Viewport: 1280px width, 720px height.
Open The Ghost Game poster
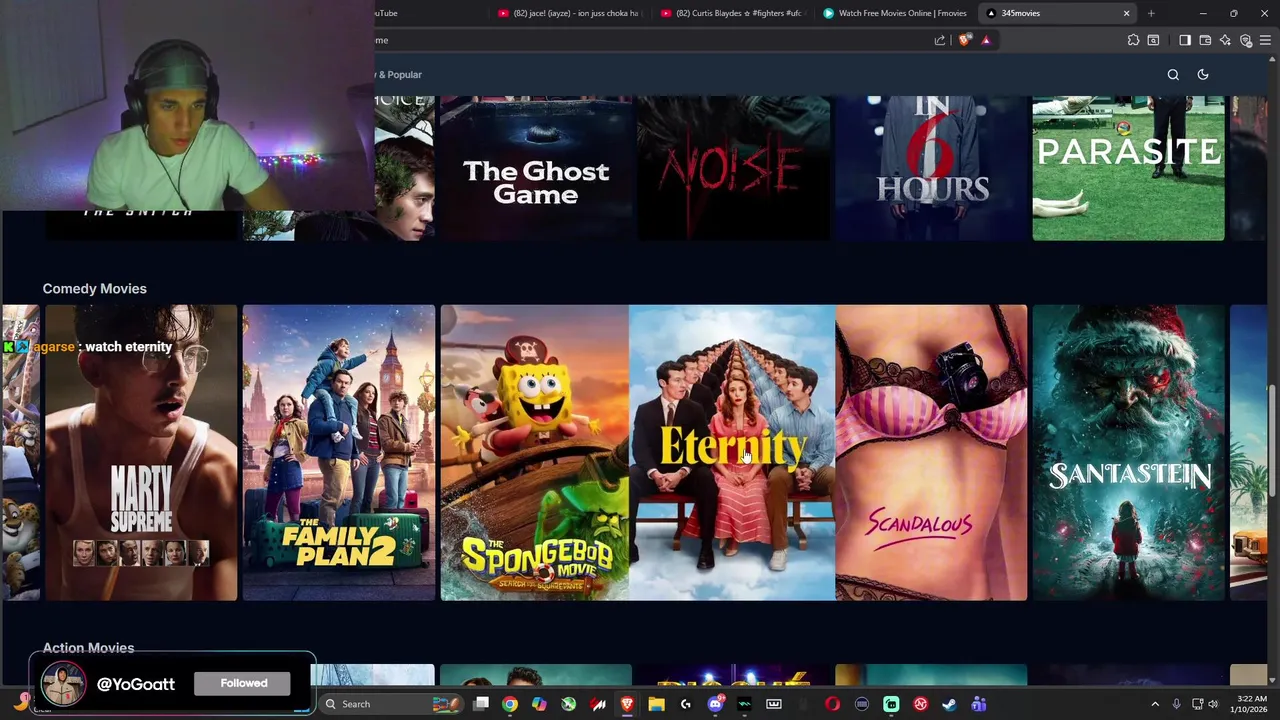coord(536,168)
